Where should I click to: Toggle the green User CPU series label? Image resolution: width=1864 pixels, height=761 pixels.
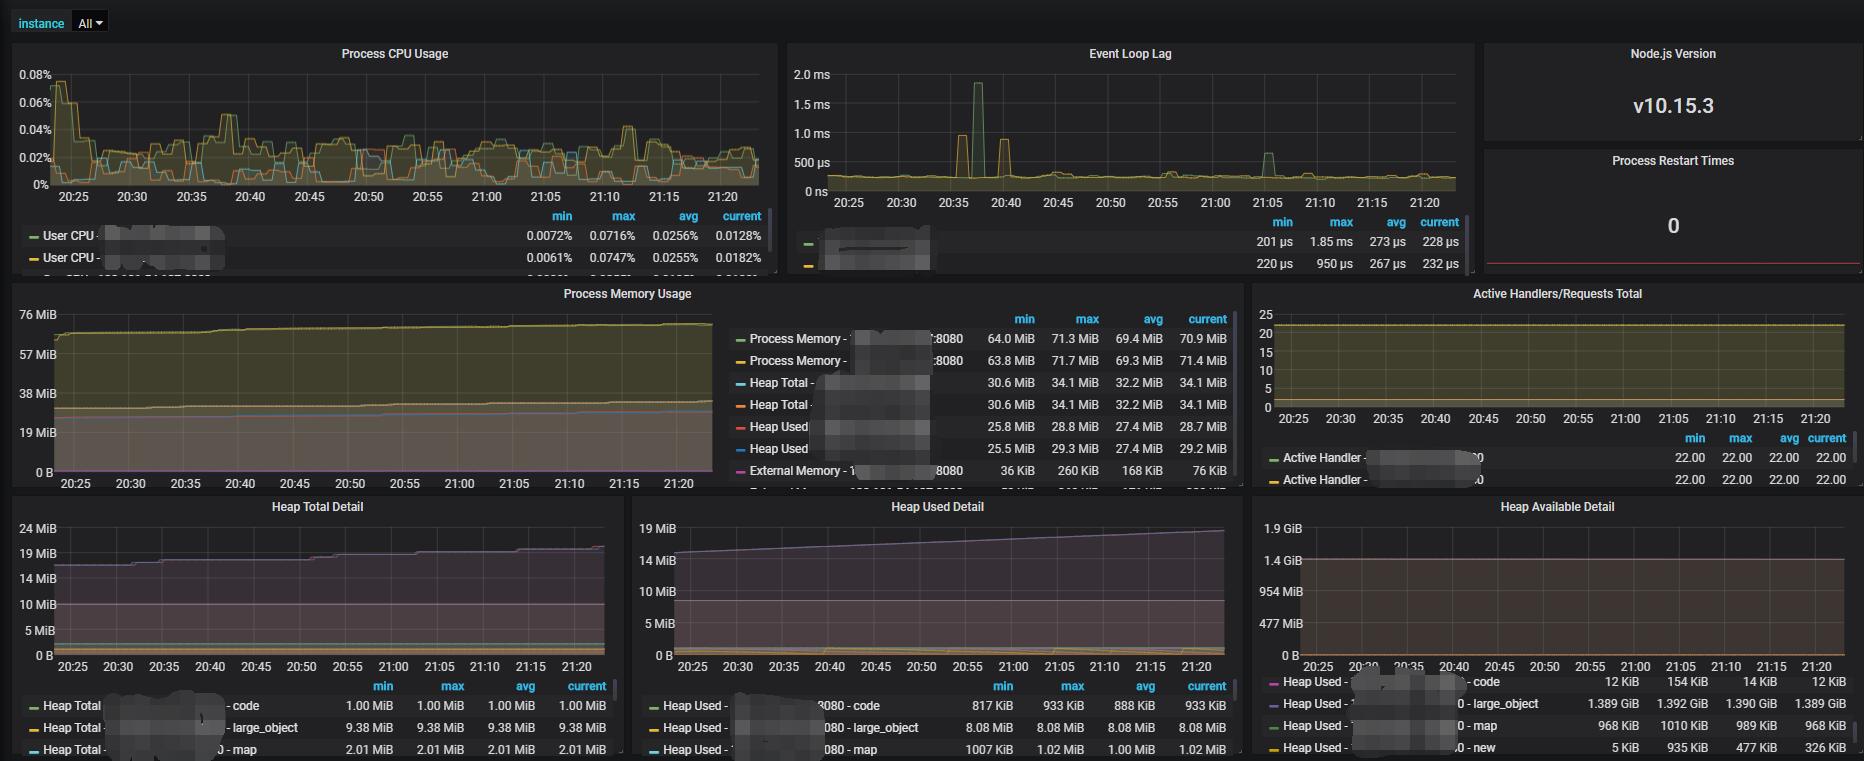tap(68, 236)
